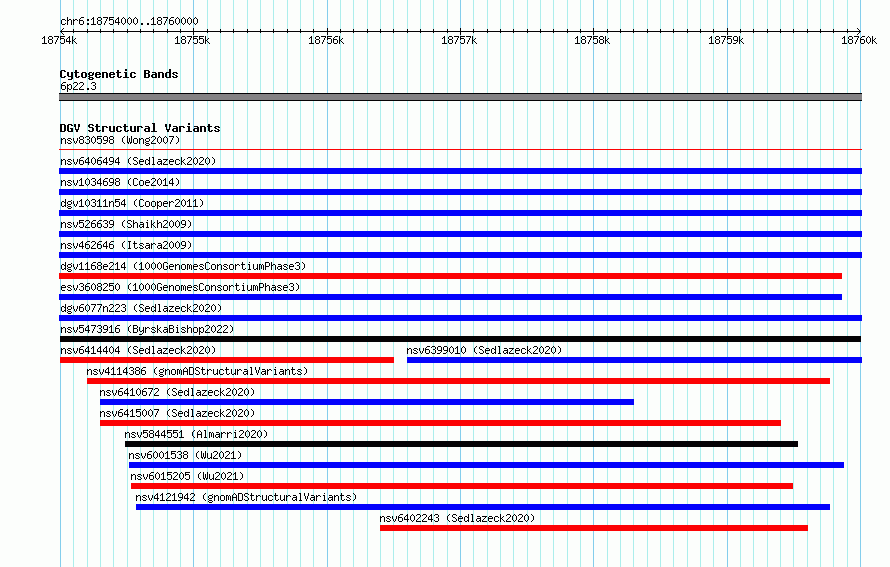Select the nsv6001538 (Wu2021) label
890x567 pixels.
pos(185,455)
